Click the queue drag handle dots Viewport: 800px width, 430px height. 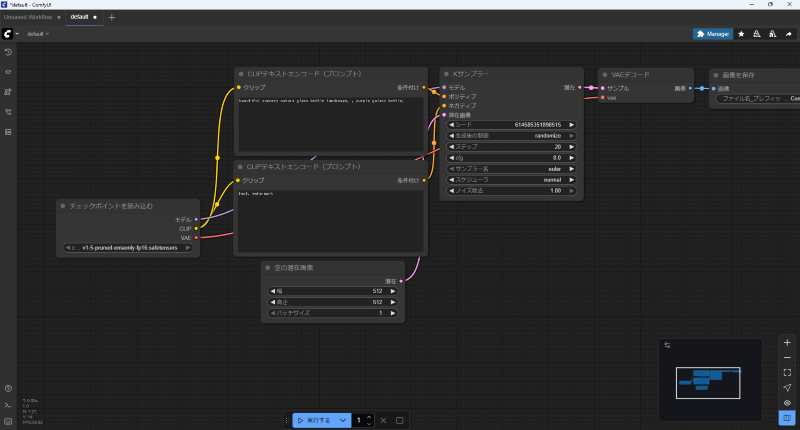coord(287,420)
